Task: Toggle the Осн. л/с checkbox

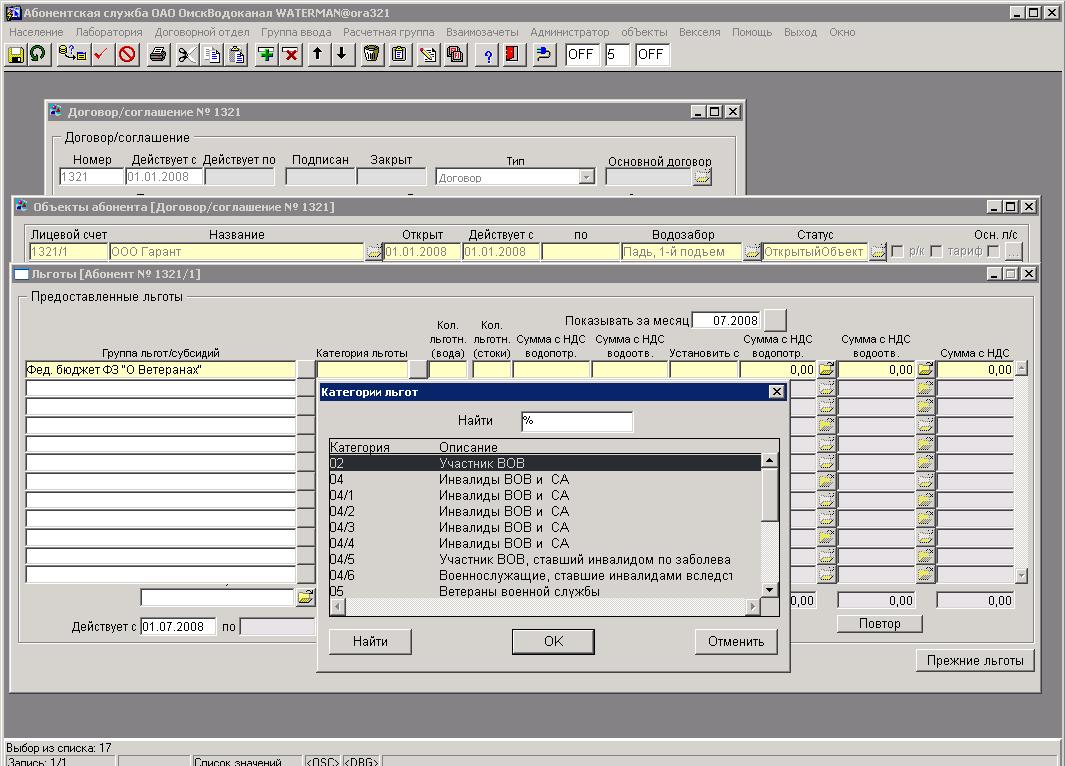Action: tap(993, 252)
